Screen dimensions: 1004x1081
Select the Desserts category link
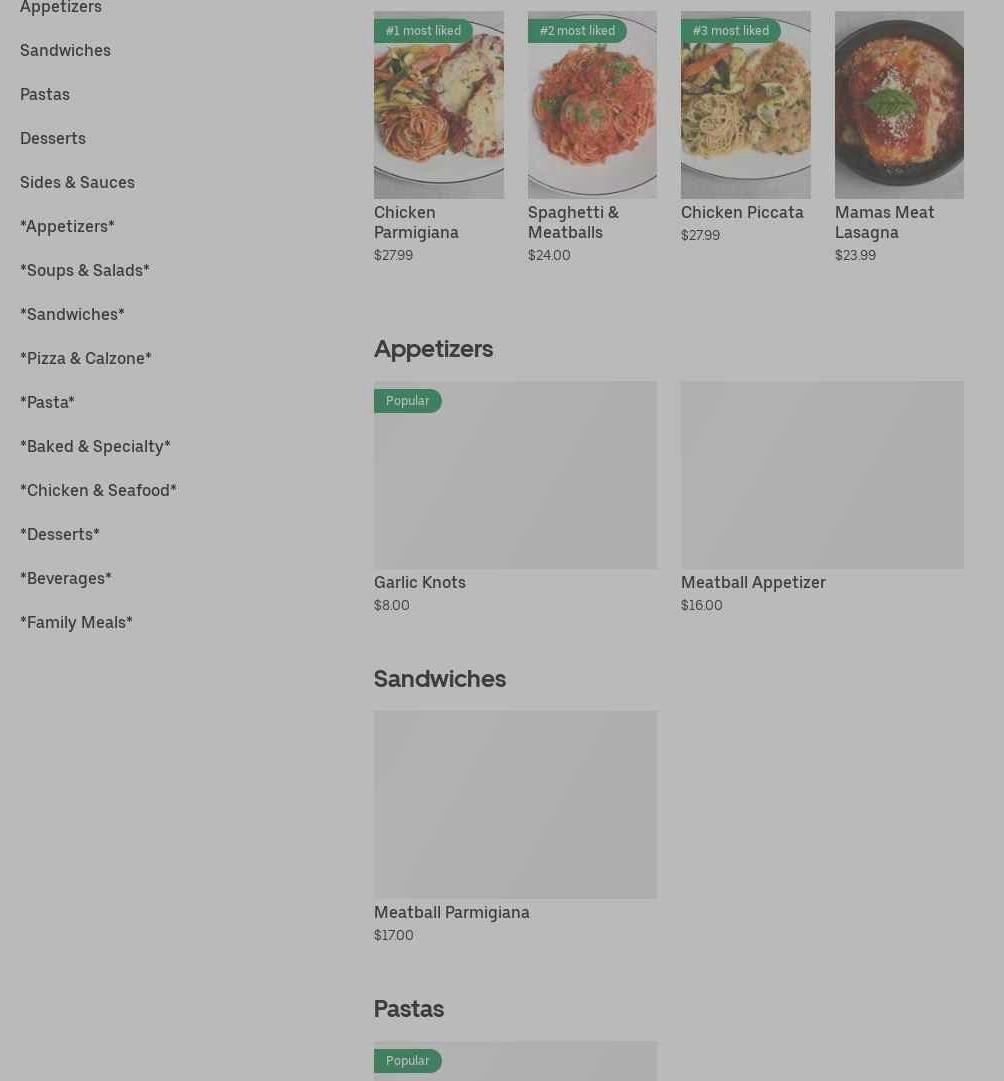53,139
